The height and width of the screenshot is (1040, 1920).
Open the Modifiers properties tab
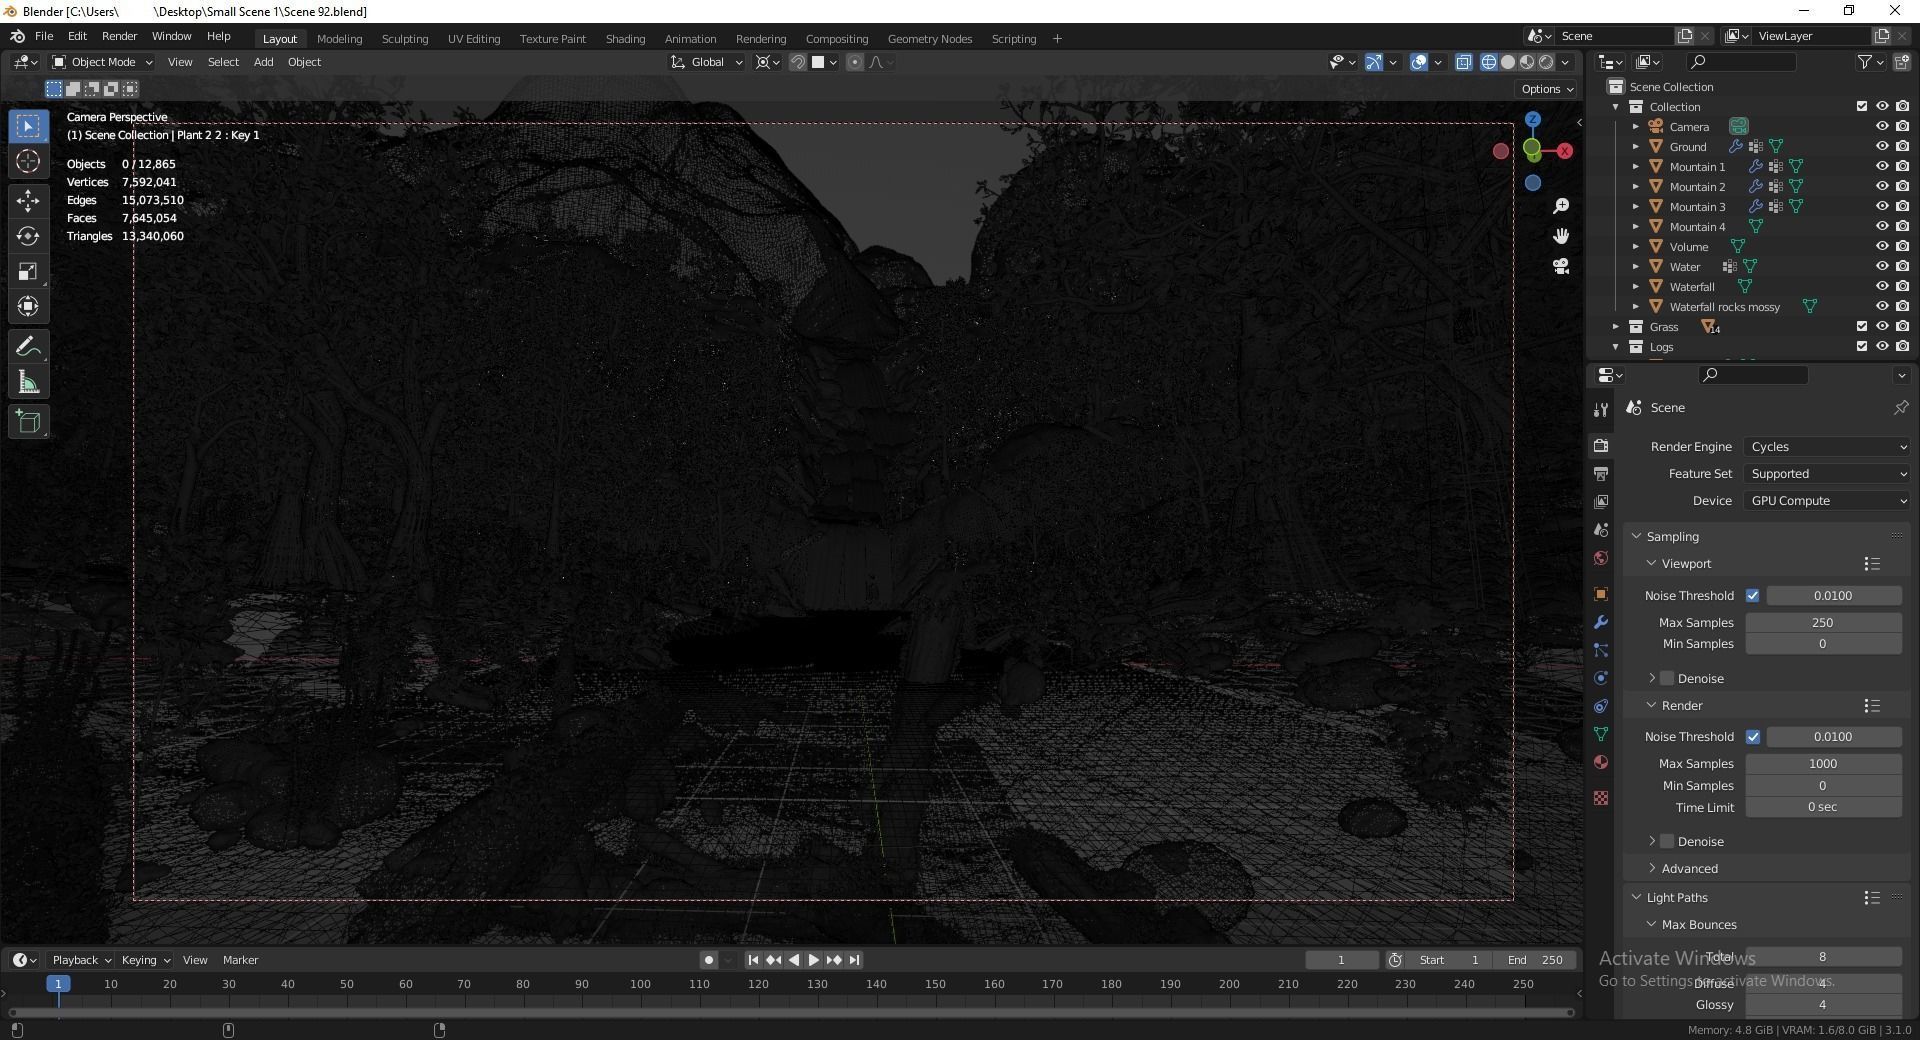pyautogui.click(x=1601, y=622)
